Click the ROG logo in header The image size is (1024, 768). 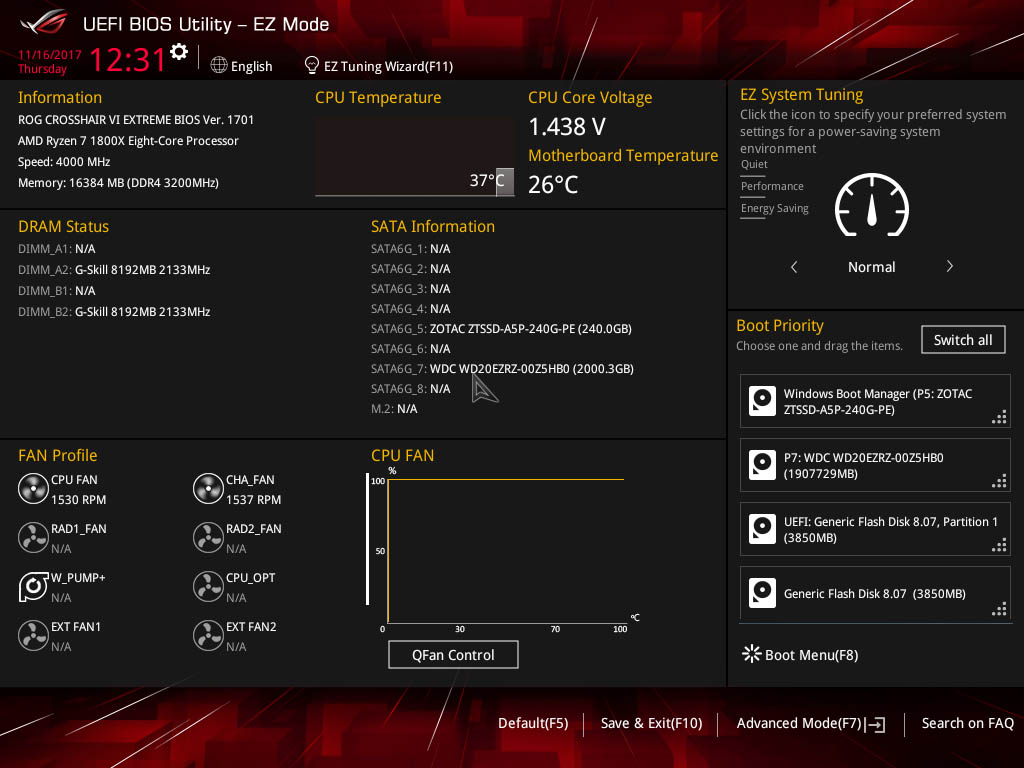point(44,23)
